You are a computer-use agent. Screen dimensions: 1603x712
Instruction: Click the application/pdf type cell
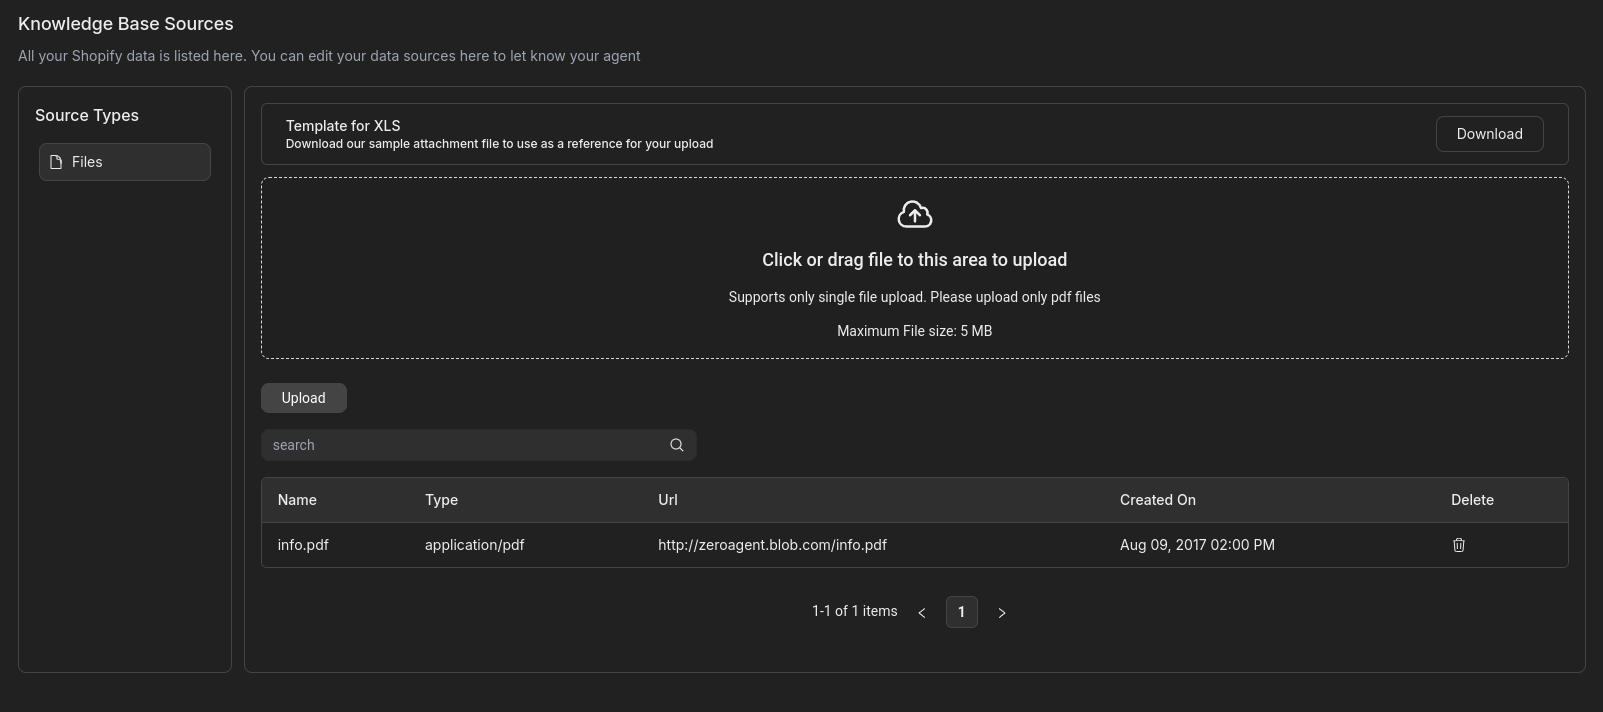[474, 545]
